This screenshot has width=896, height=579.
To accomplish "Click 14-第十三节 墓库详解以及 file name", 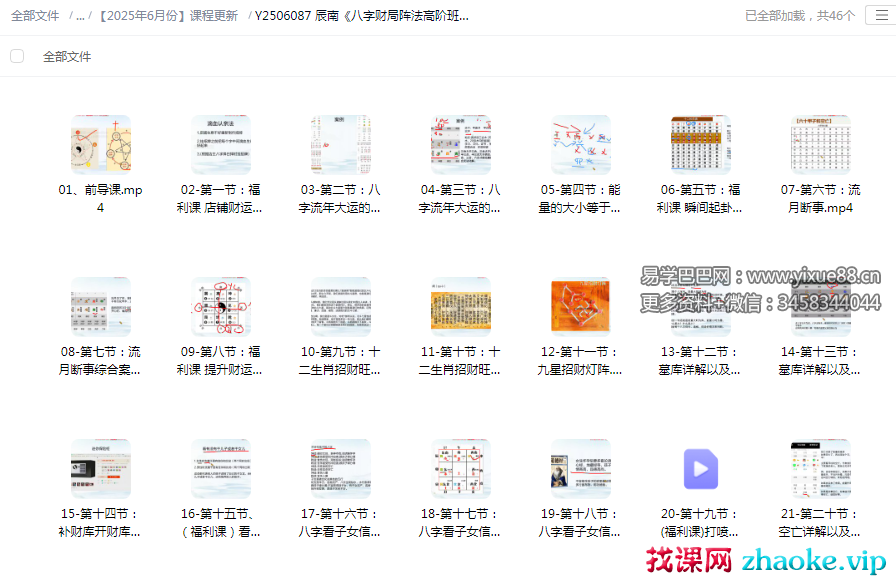I will (820, 360).
